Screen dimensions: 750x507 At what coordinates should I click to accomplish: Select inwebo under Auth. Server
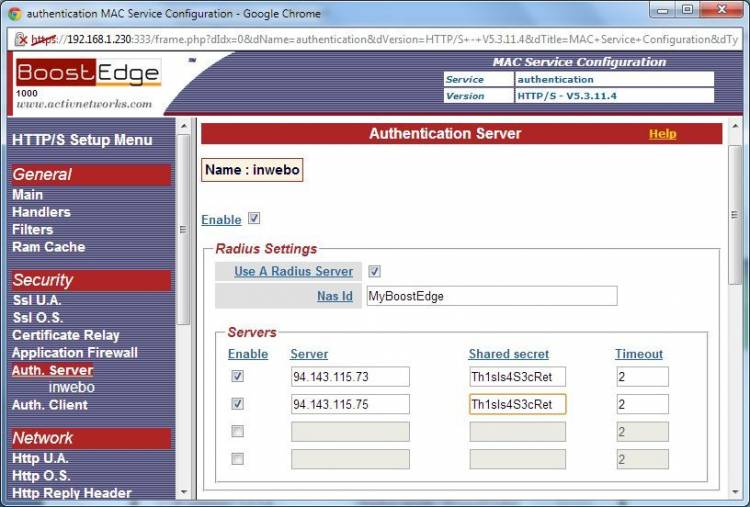72,387
